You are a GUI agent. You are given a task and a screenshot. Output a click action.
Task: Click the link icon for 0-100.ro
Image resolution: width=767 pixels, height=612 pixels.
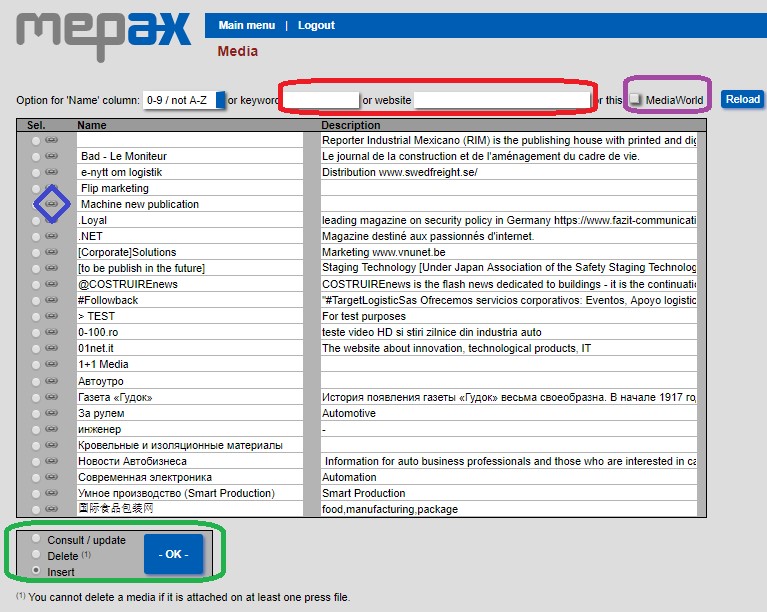[52, 332]
